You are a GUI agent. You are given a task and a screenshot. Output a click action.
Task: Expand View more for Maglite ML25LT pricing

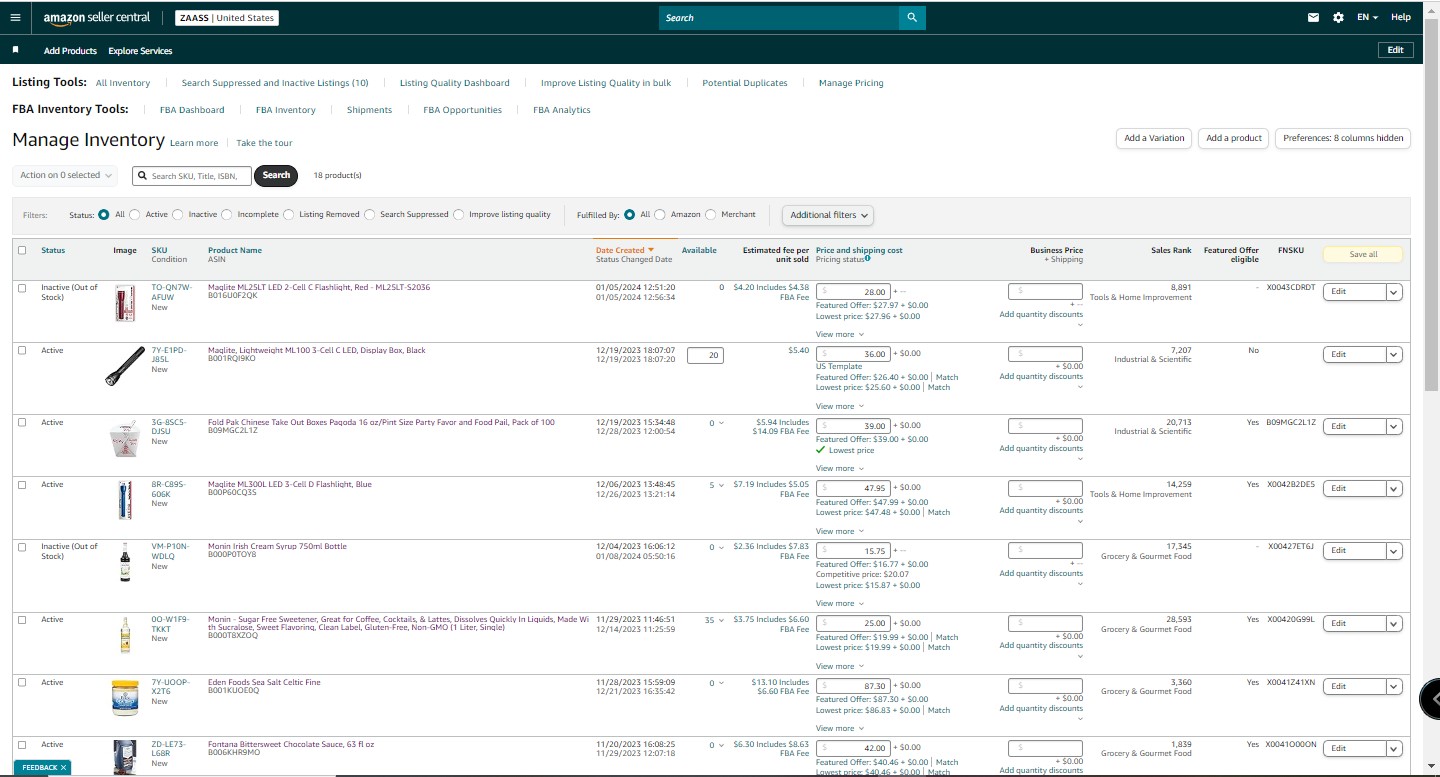pos(838,334)
